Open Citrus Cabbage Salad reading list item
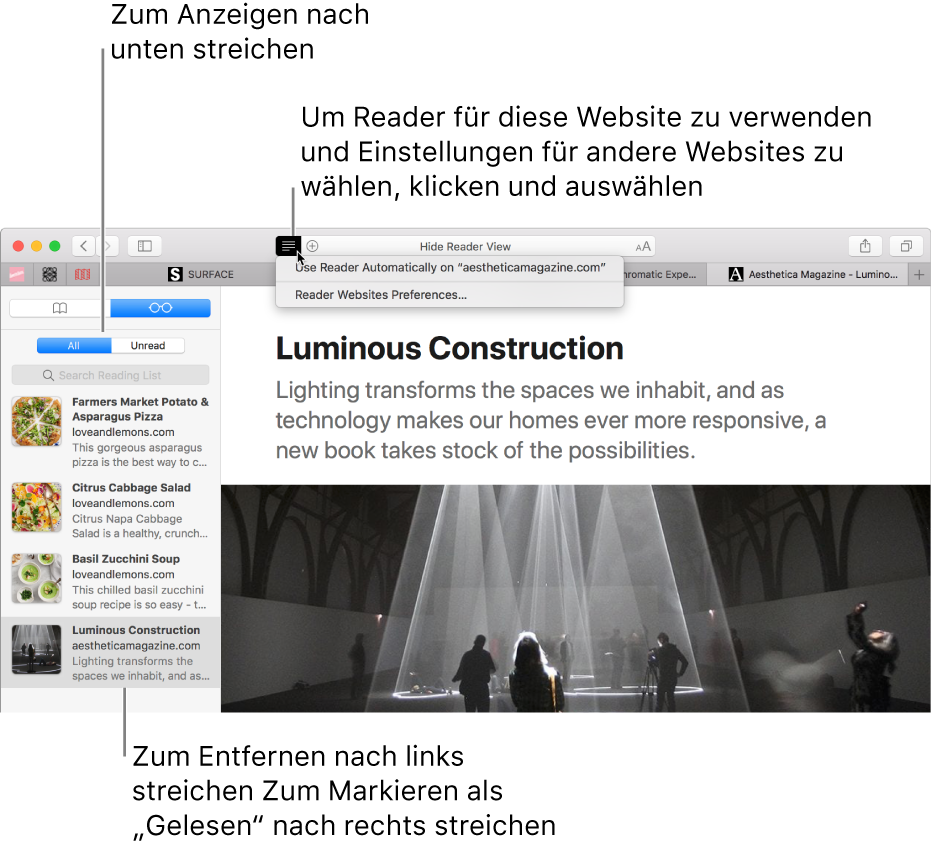931x849 pixels. [x=110, y=510]
